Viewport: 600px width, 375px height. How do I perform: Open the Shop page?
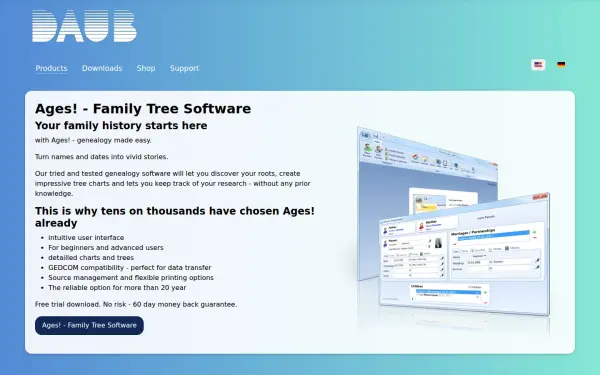click(146, 68)
